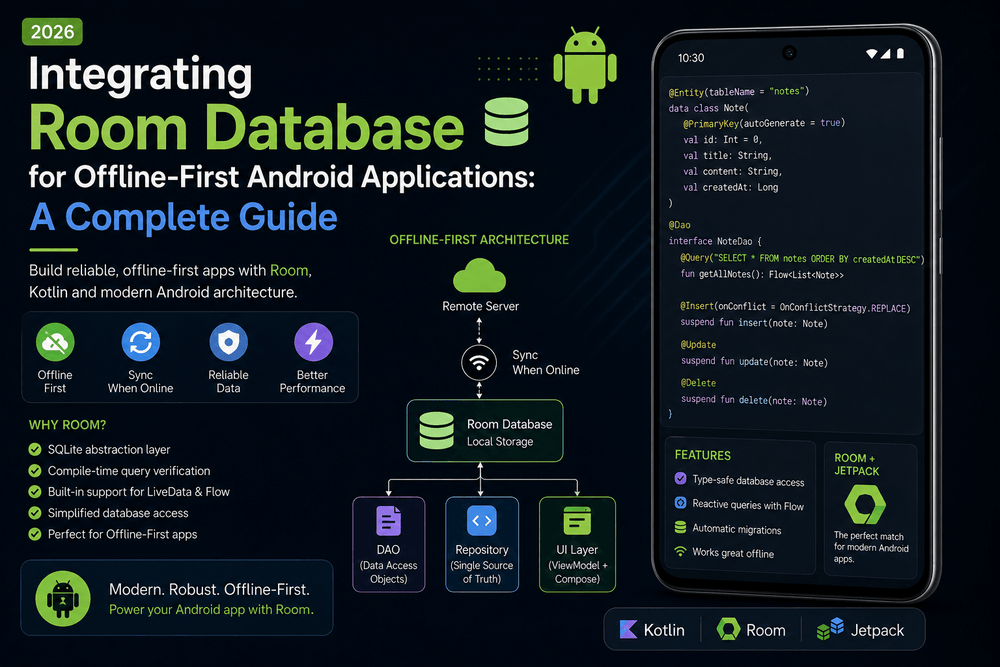Select the Sync When Online circular arrows icon
This screenshot has height=667, width=1000.
click(x=140, y=342)
